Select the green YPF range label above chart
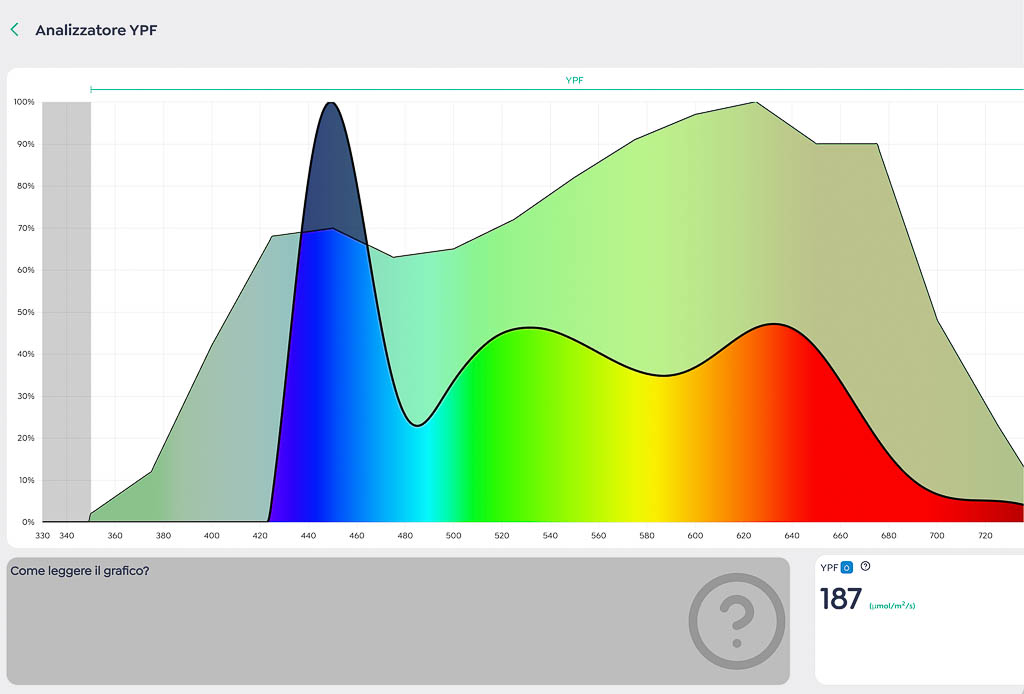1024x694 pixels. point(574,79)
